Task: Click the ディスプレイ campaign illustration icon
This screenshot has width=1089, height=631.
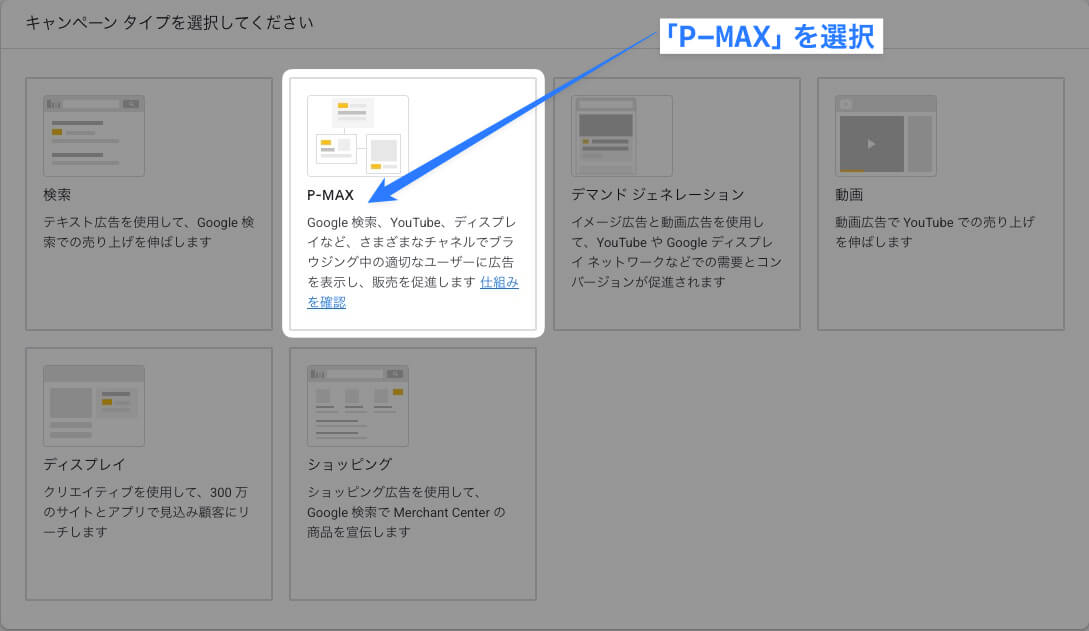Action: [x=94, y=405]
